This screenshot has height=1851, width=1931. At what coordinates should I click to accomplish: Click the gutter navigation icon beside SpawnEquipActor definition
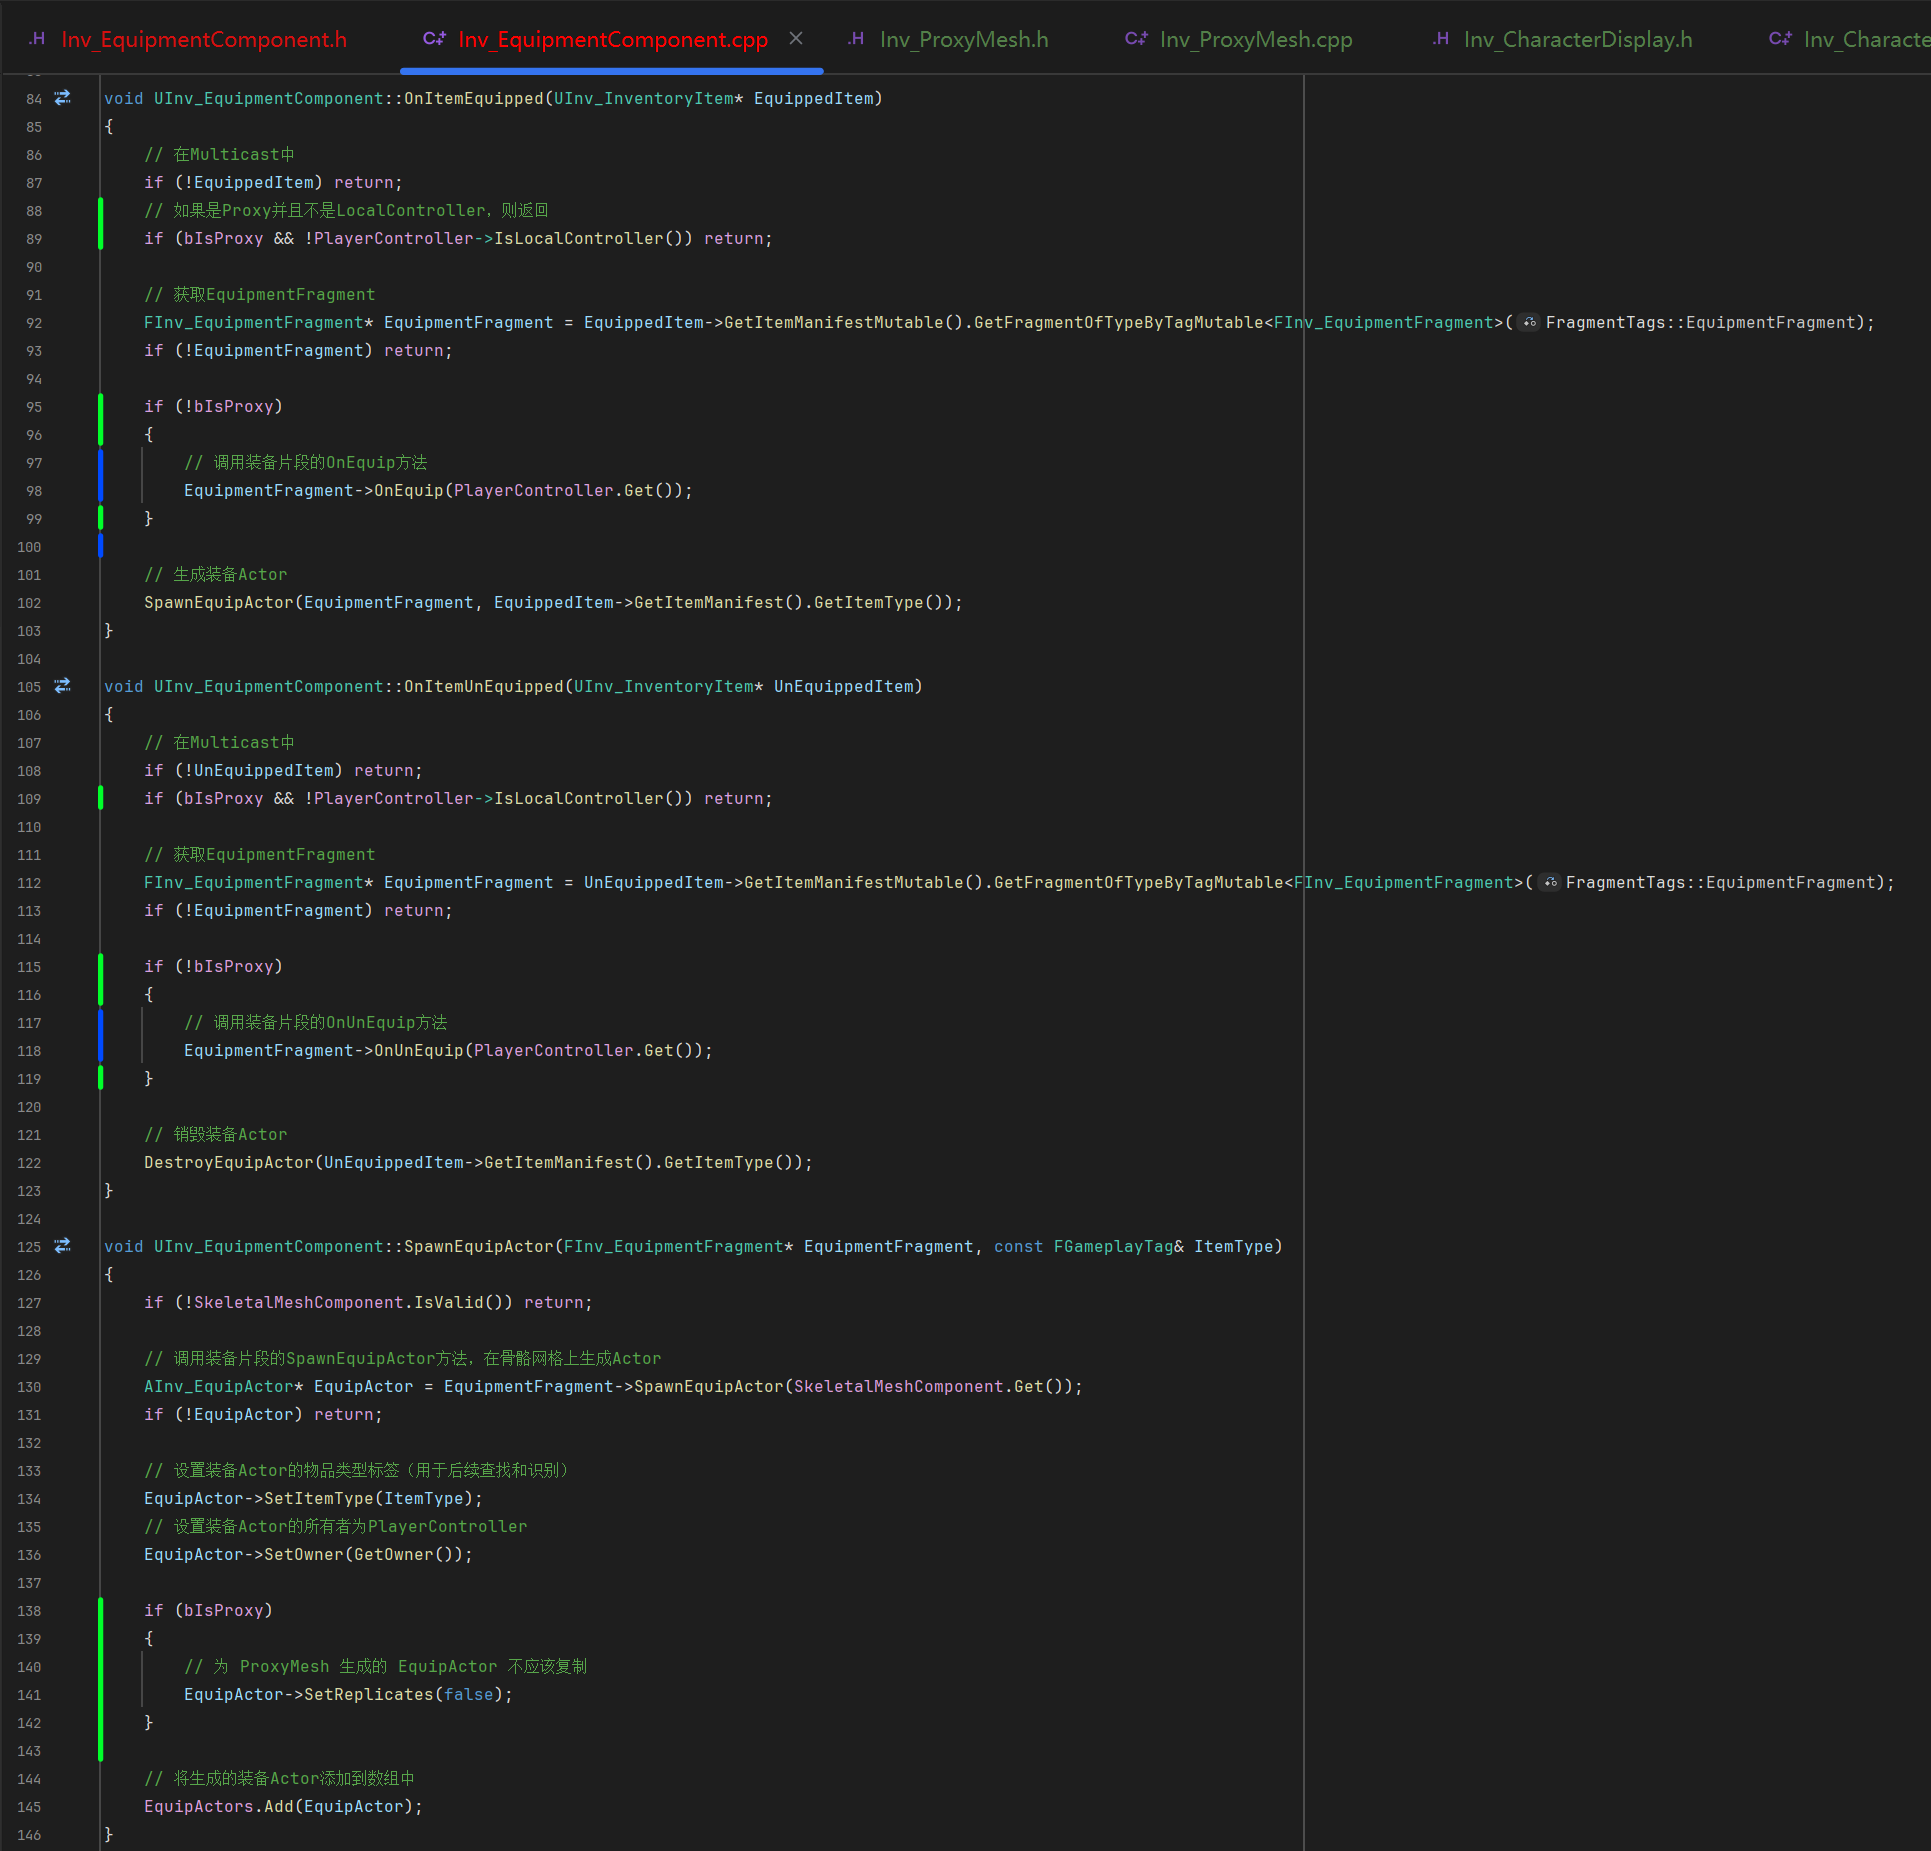pyautogui.click(x=62, y=1246)
